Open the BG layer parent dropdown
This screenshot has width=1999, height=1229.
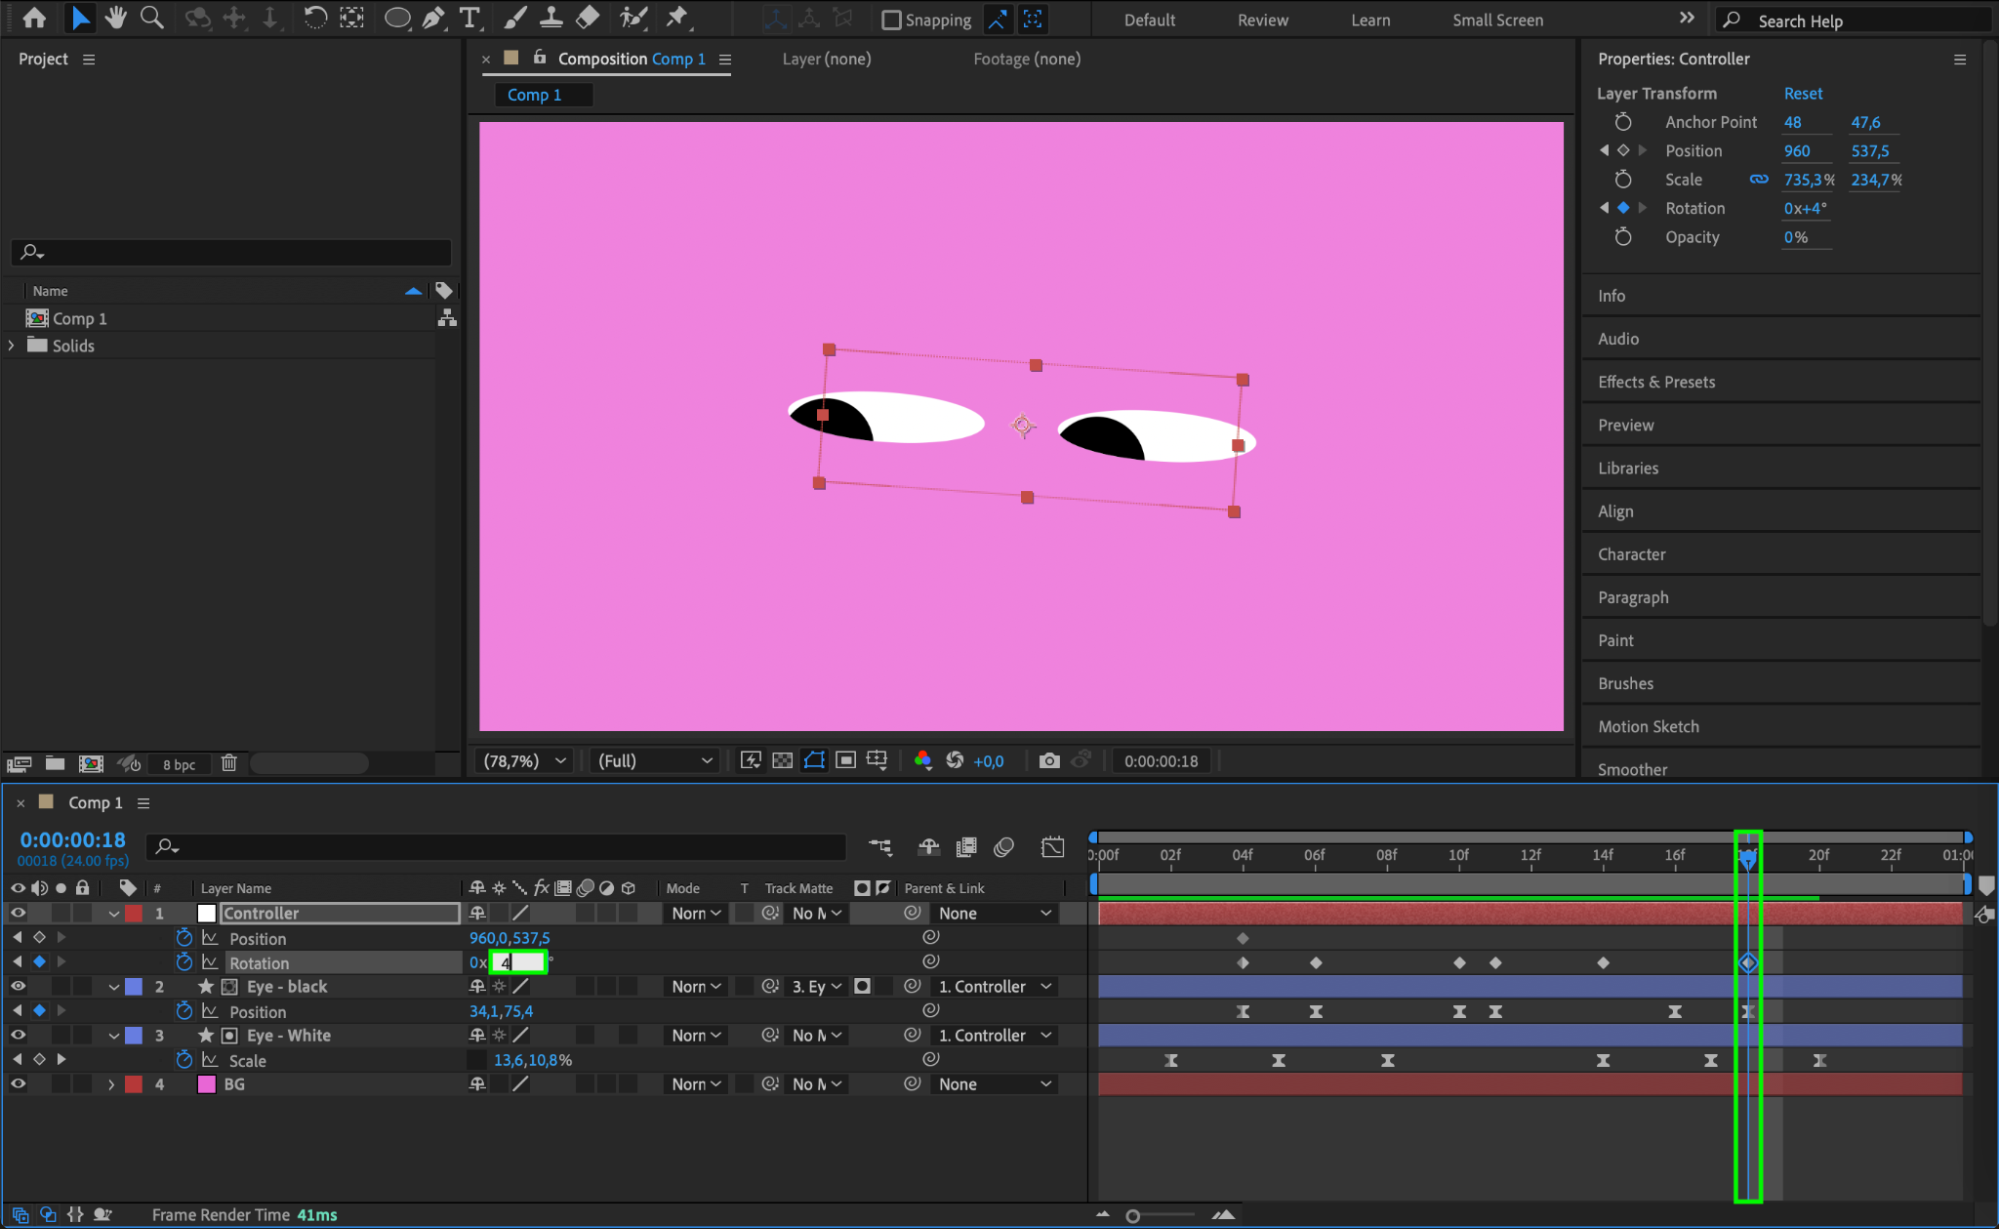(994, 1084)
